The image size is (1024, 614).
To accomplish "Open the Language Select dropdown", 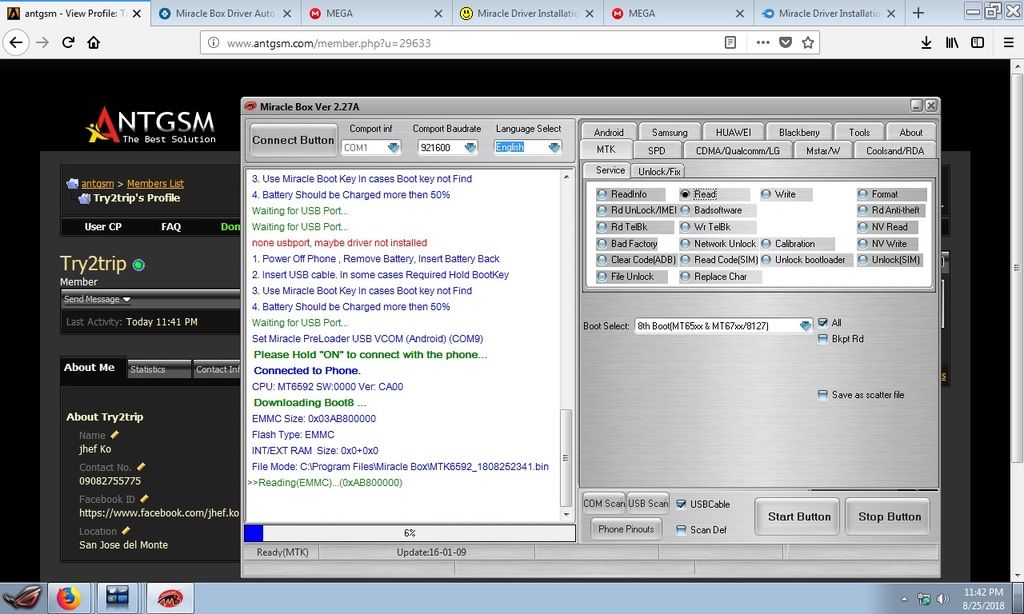I will [554, 147].
